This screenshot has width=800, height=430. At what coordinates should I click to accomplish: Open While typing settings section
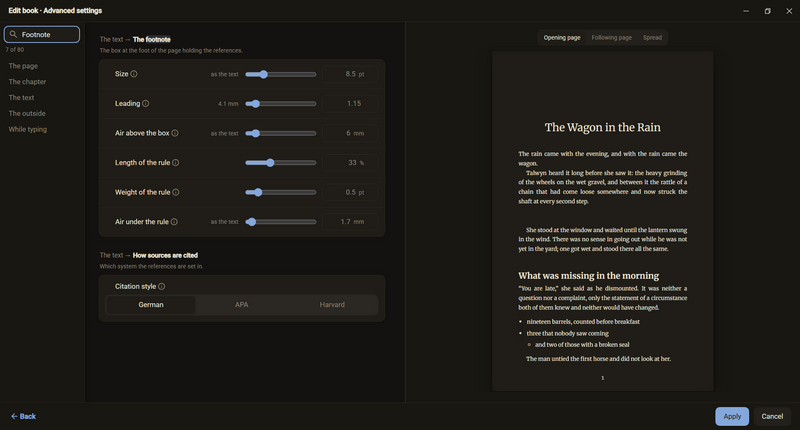coord(28,129)
